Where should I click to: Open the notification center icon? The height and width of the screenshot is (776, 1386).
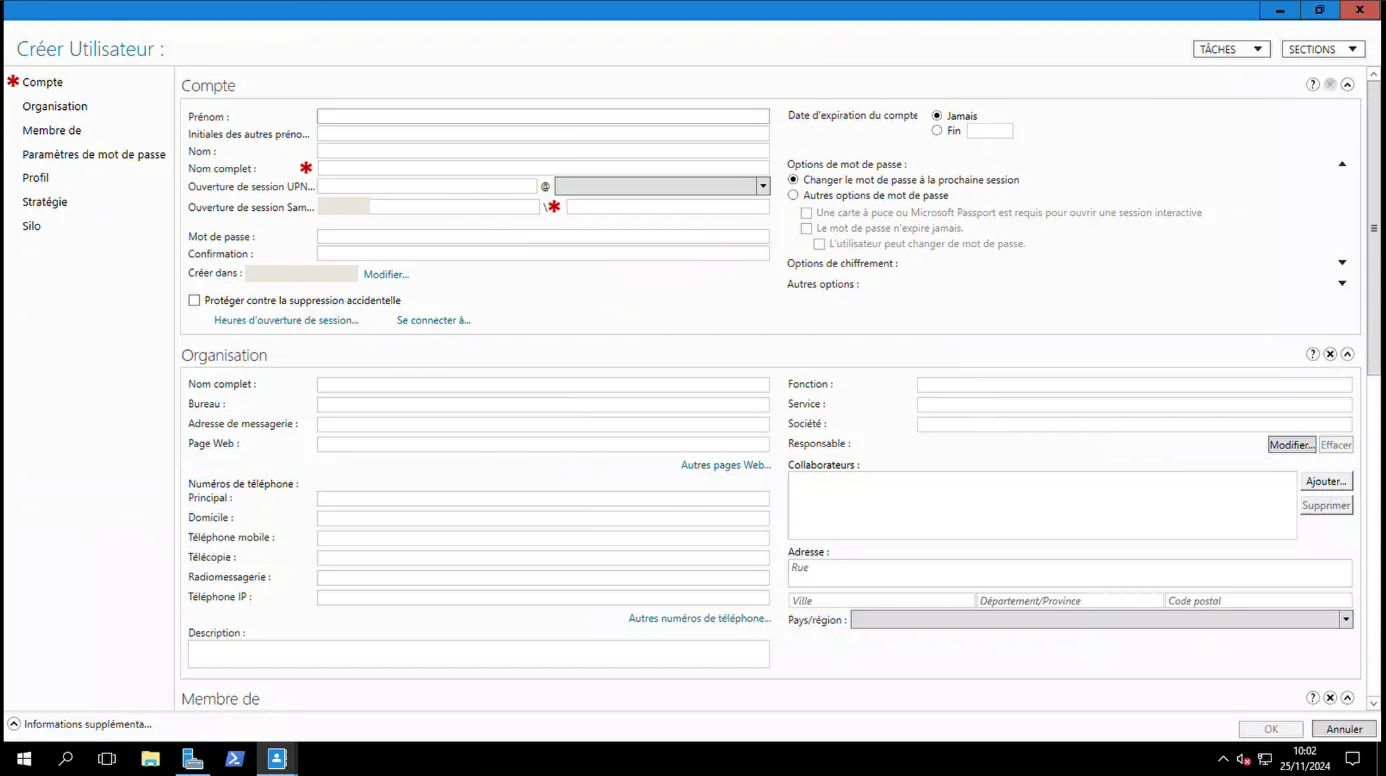point(1352,759)
